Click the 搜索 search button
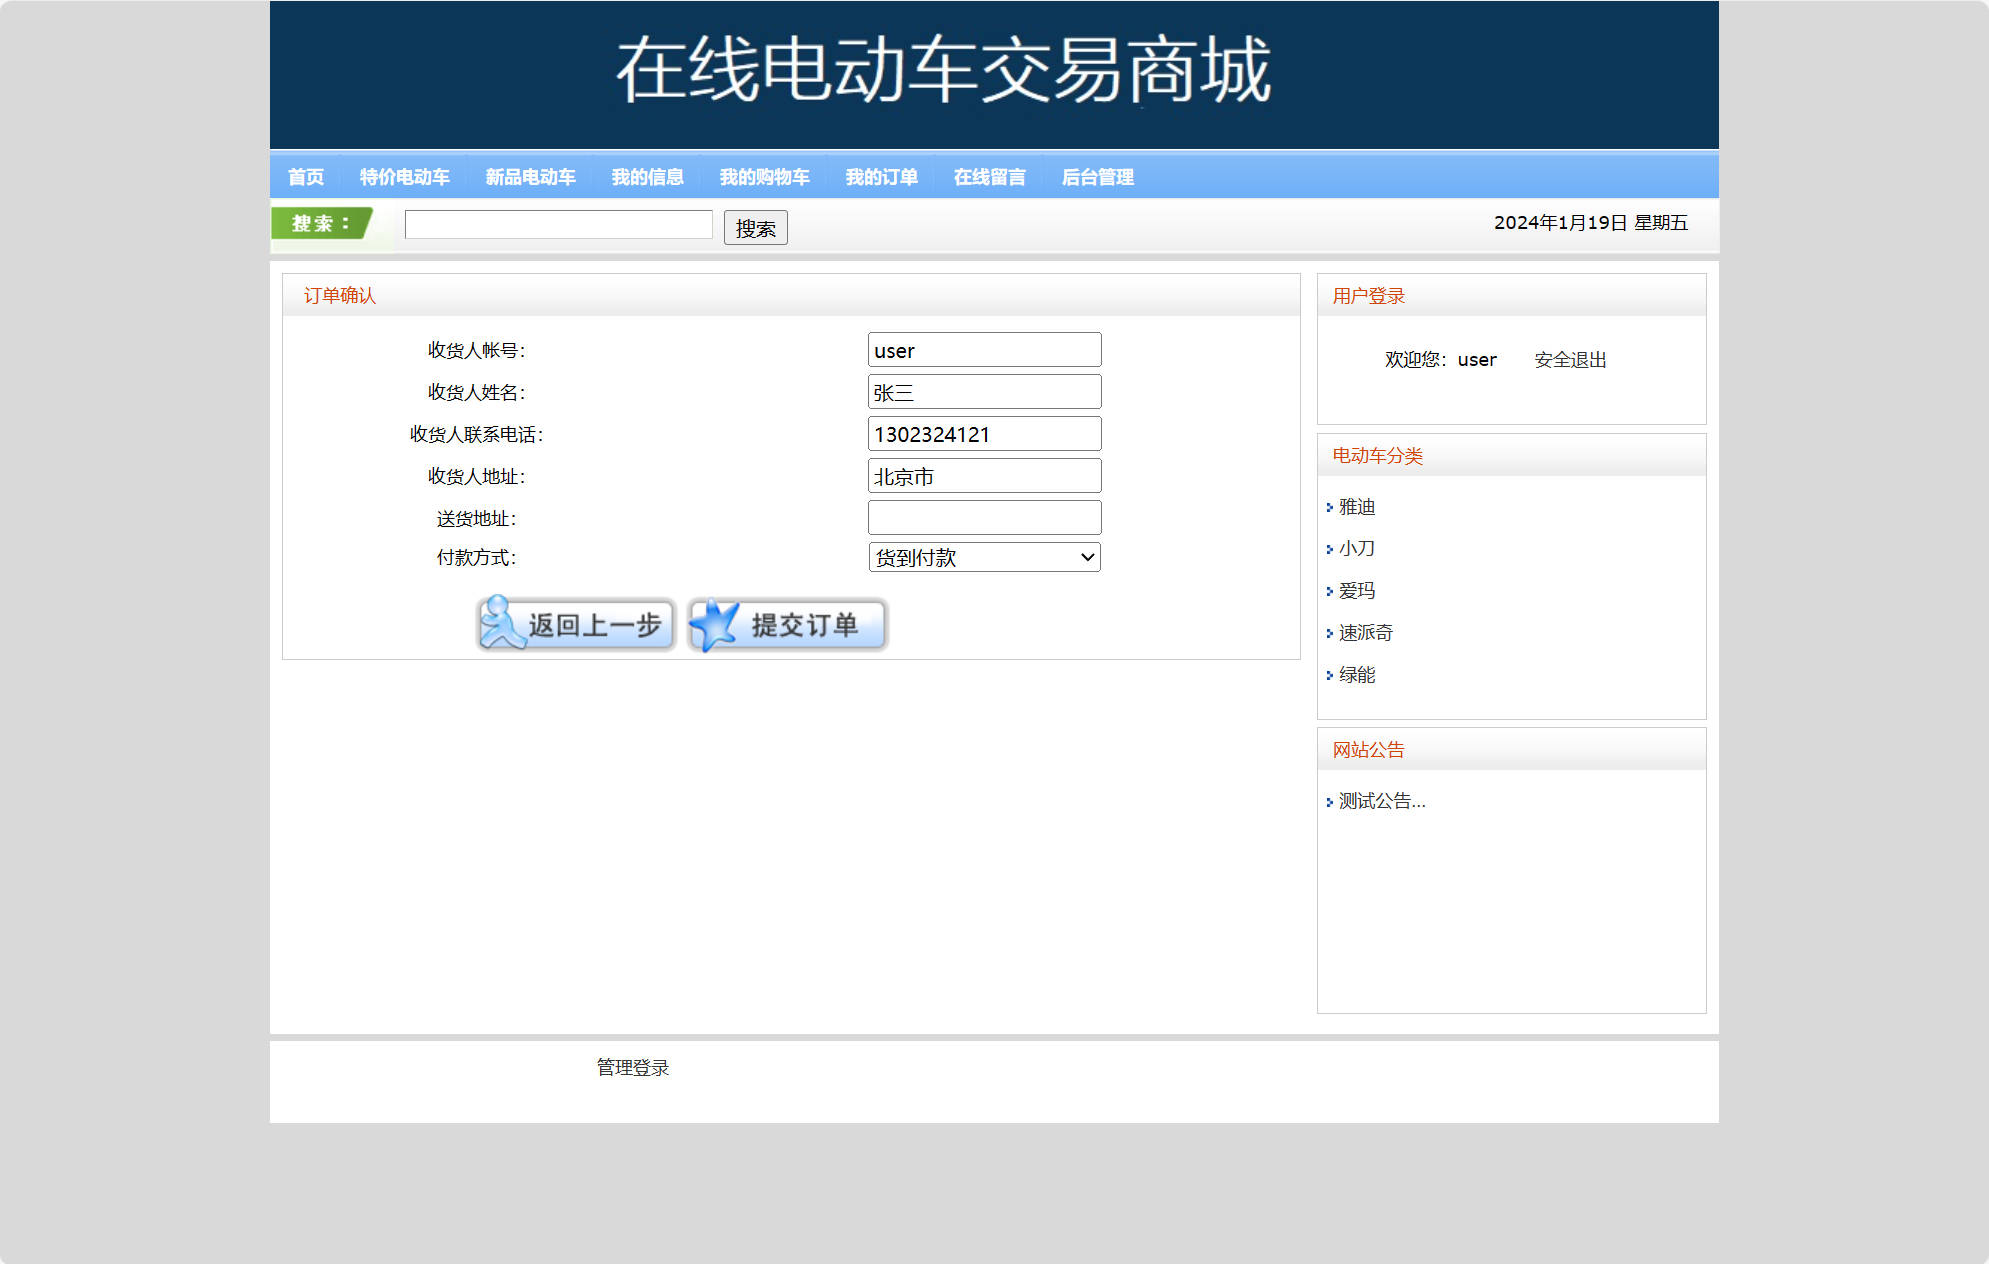This screenshot has height=1264, width=1989. [x=755, y=227]
